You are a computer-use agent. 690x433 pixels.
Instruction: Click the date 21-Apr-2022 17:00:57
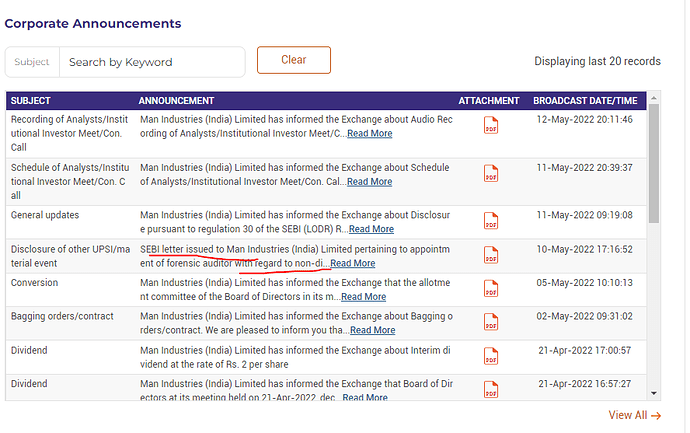[584, 350]
